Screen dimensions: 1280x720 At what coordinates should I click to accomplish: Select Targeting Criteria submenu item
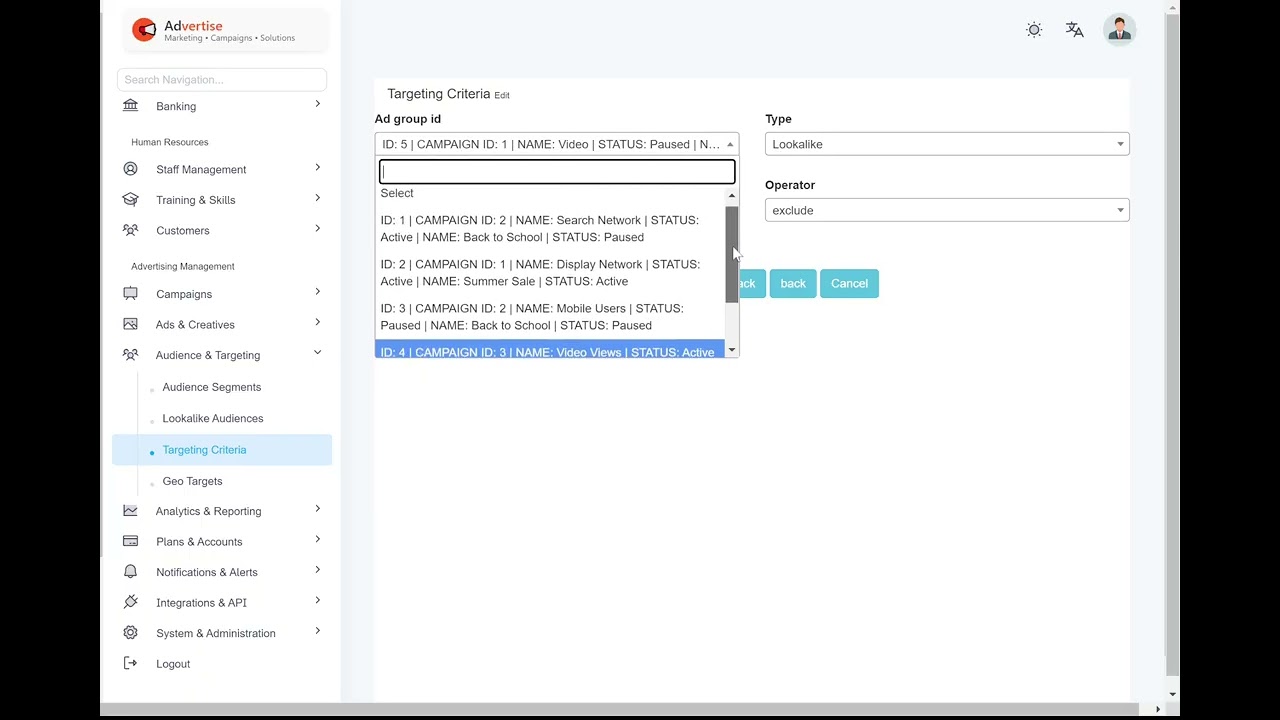222,450
